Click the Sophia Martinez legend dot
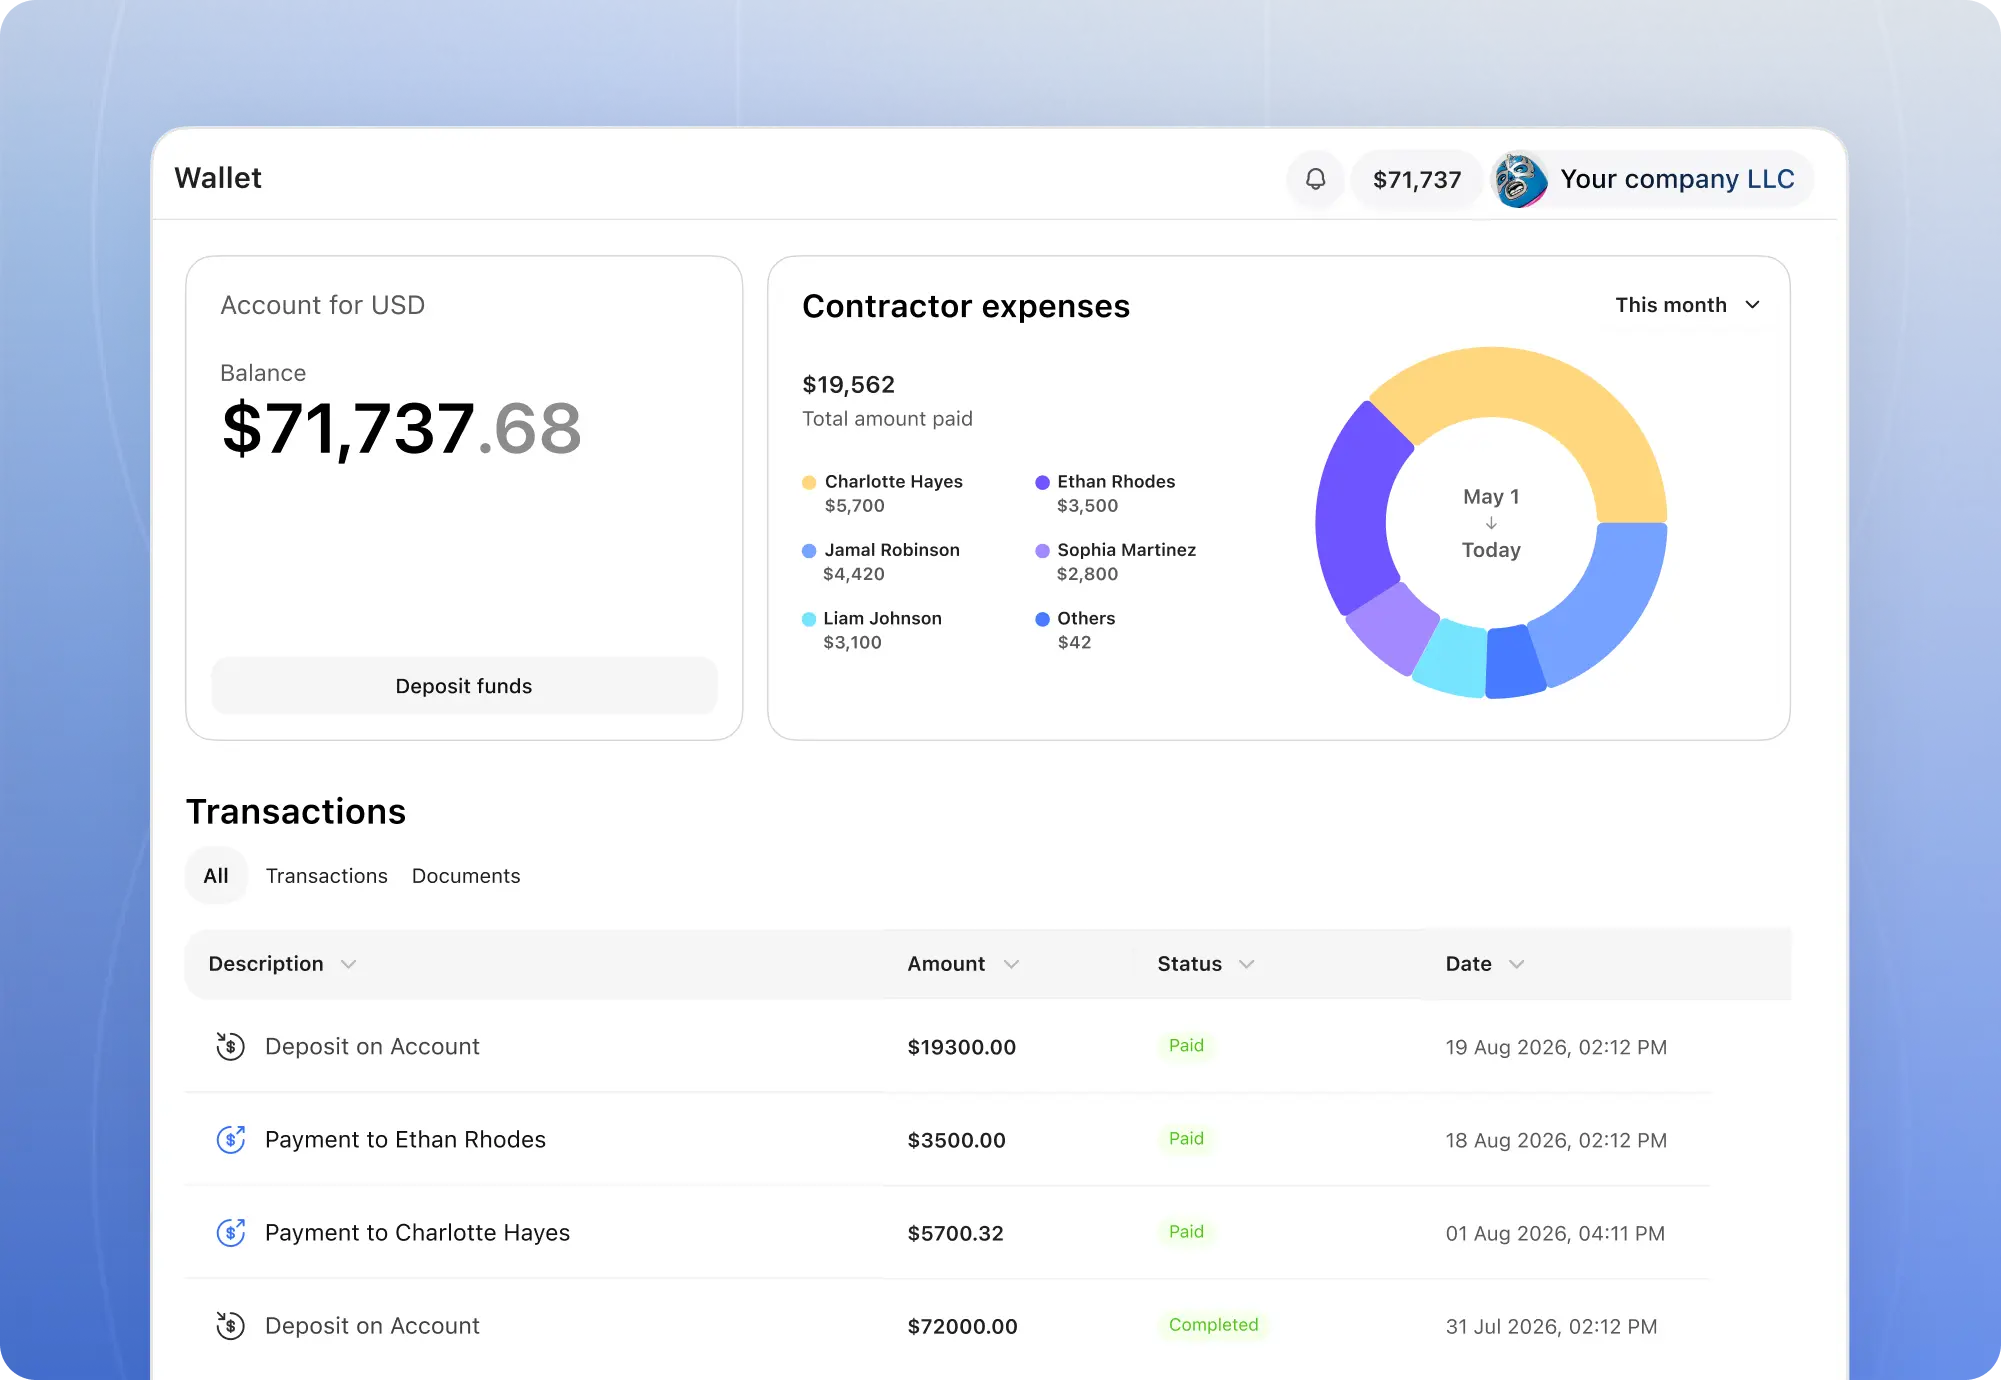The height and width of the screenshot is (1380, 2001). point(1042,551)
